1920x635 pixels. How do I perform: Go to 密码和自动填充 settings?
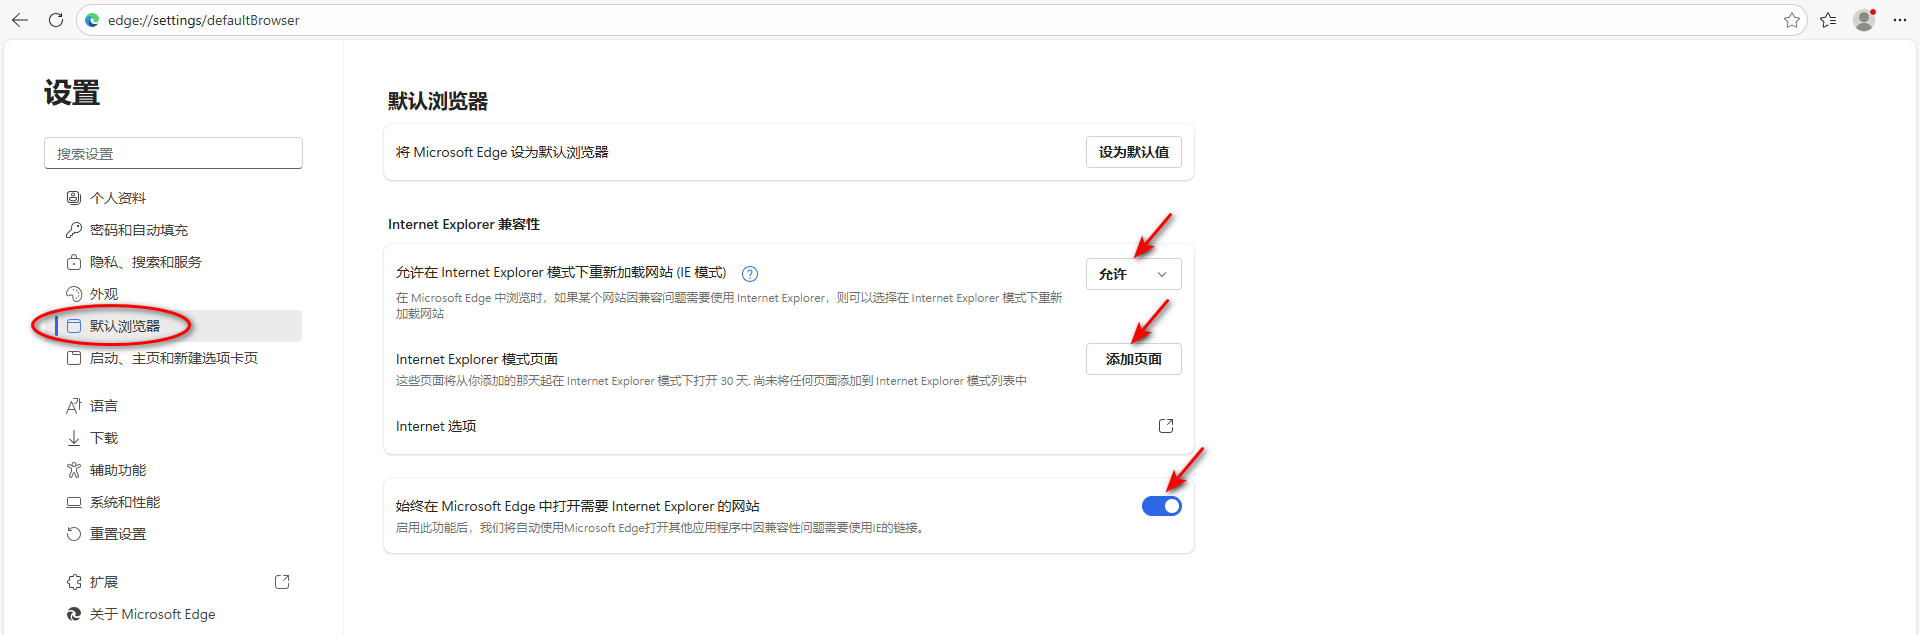tap(138, 230)
